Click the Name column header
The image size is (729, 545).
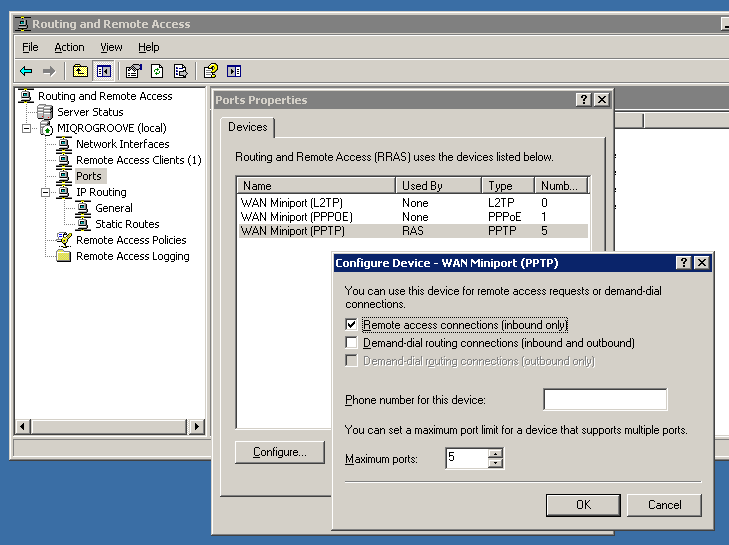click(x=316, y=186)
